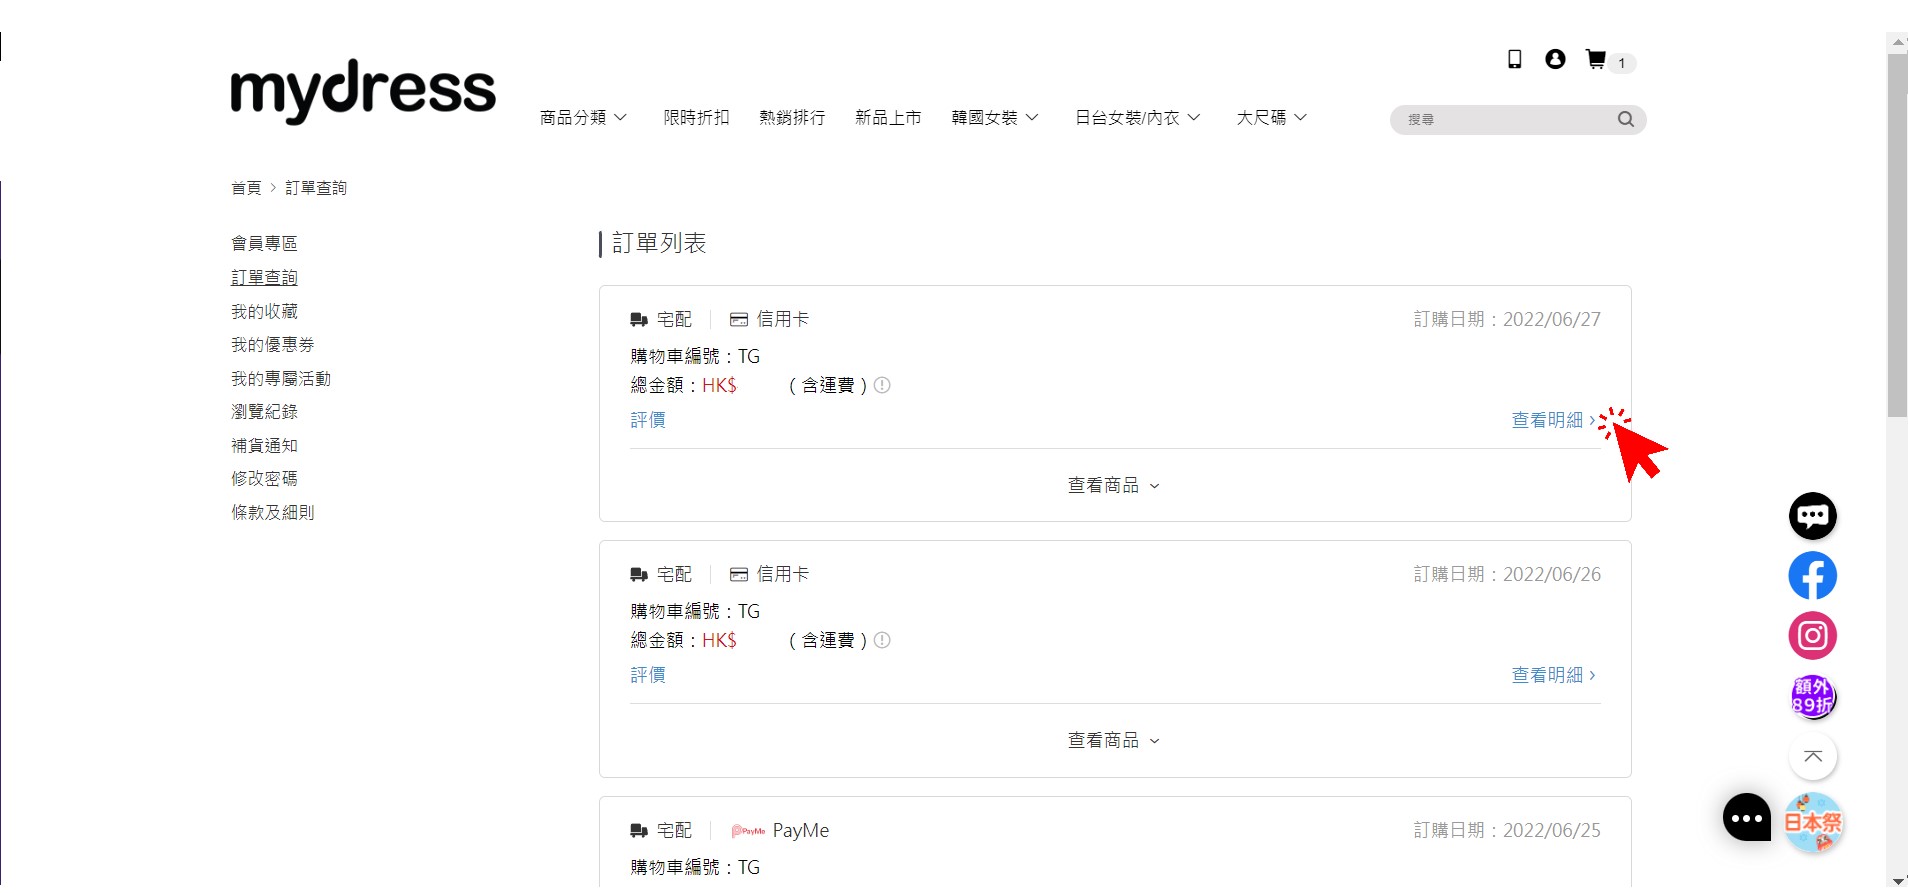Screen dimensions: 1908x893
Task: Select 訂單查詢 in the sidebar
Action: point(264,277)
